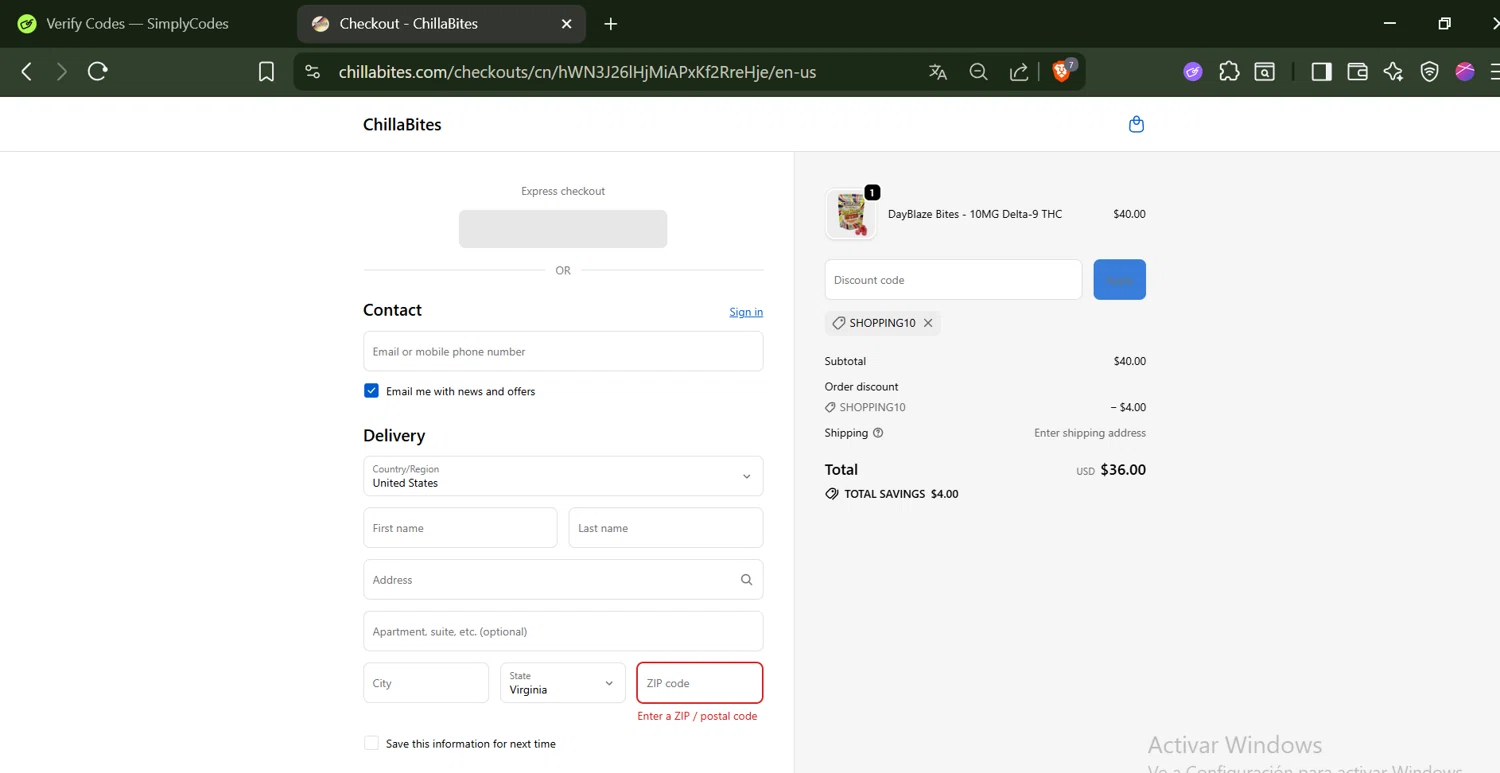This screenshot has height=773, width=1500.
Task: Click the Apply discount button
Action: pyautogui.click(x=1119, y=280)
